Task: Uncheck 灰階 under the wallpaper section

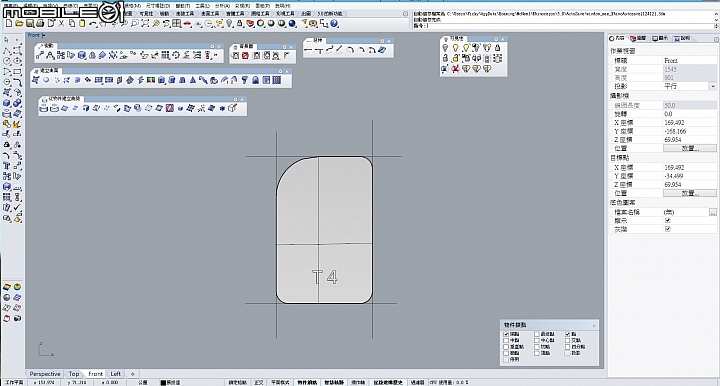Action: click(668, 229)
